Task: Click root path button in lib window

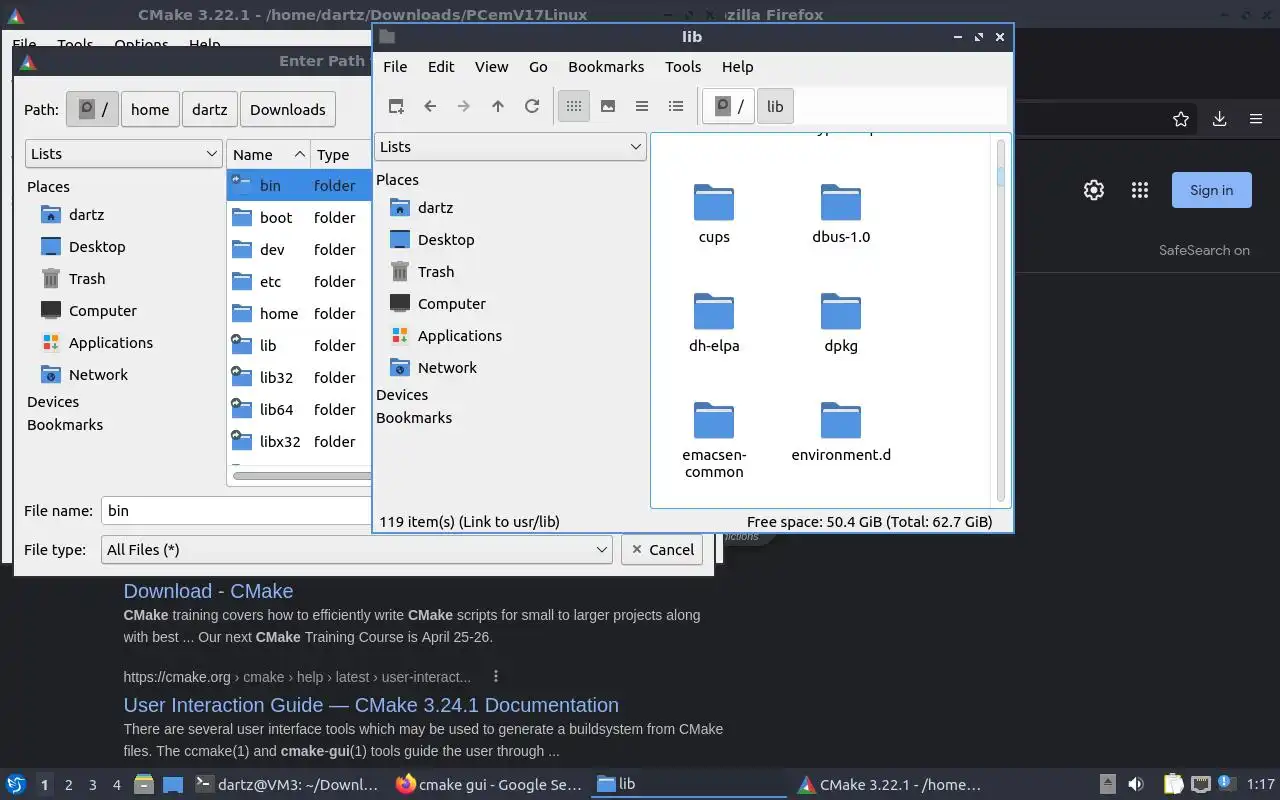Action: (728, 107)
